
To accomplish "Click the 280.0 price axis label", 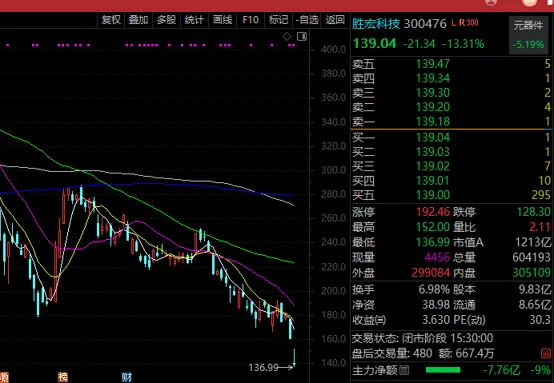I will point(333,194).
